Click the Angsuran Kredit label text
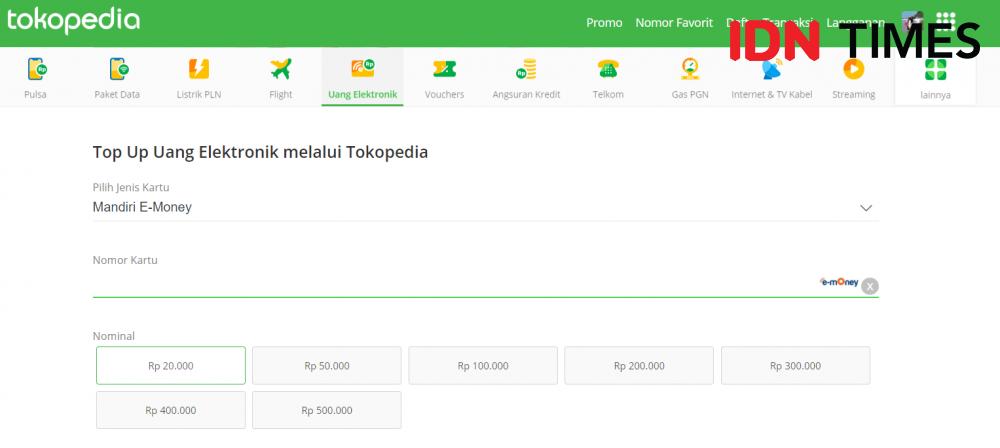Screen dimensions: 1000x448 point(526,94)
